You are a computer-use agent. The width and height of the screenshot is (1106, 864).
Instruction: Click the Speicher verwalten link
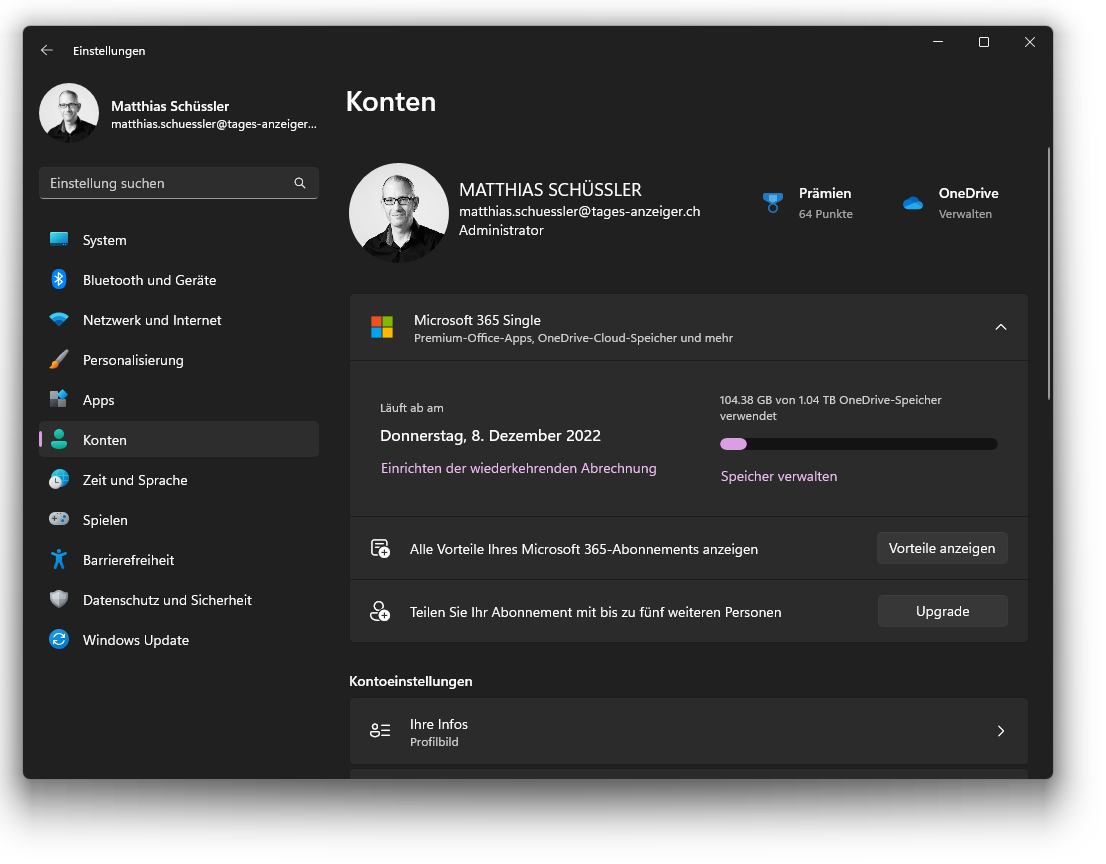pyautogui.click(x=779, y=476)
